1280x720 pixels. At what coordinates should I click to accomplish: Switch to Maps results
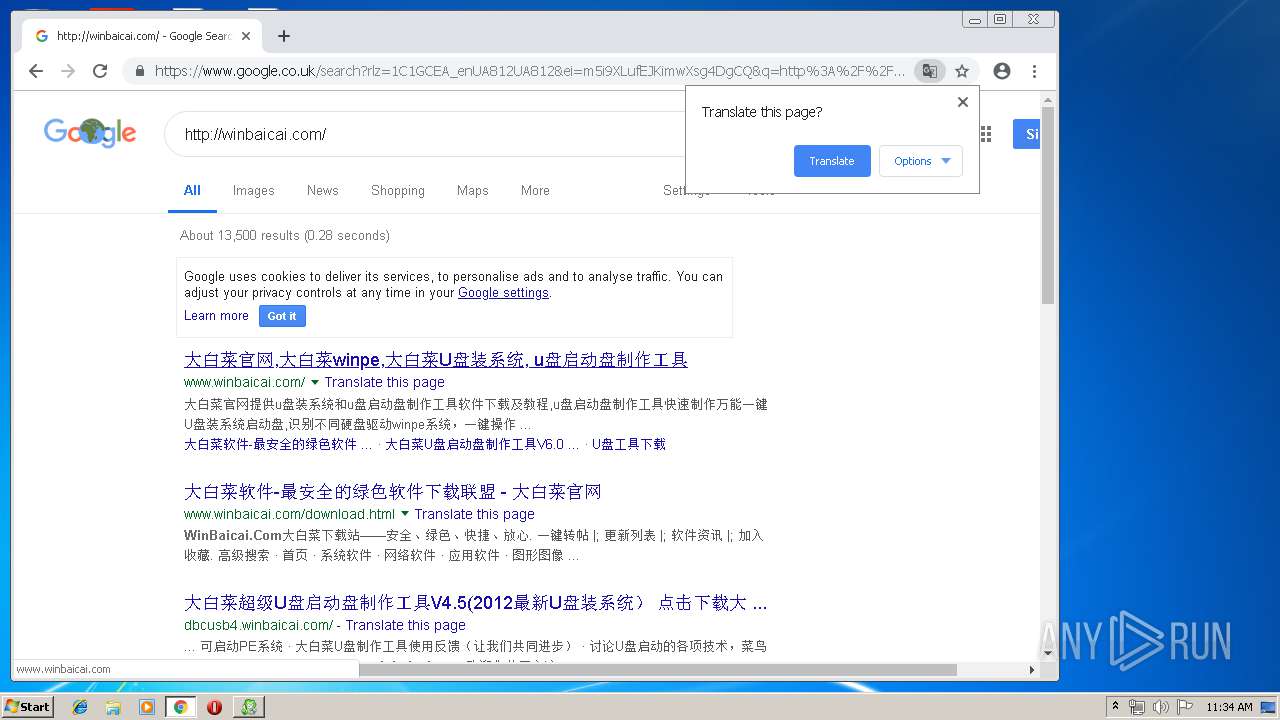[x=473, y=190]
